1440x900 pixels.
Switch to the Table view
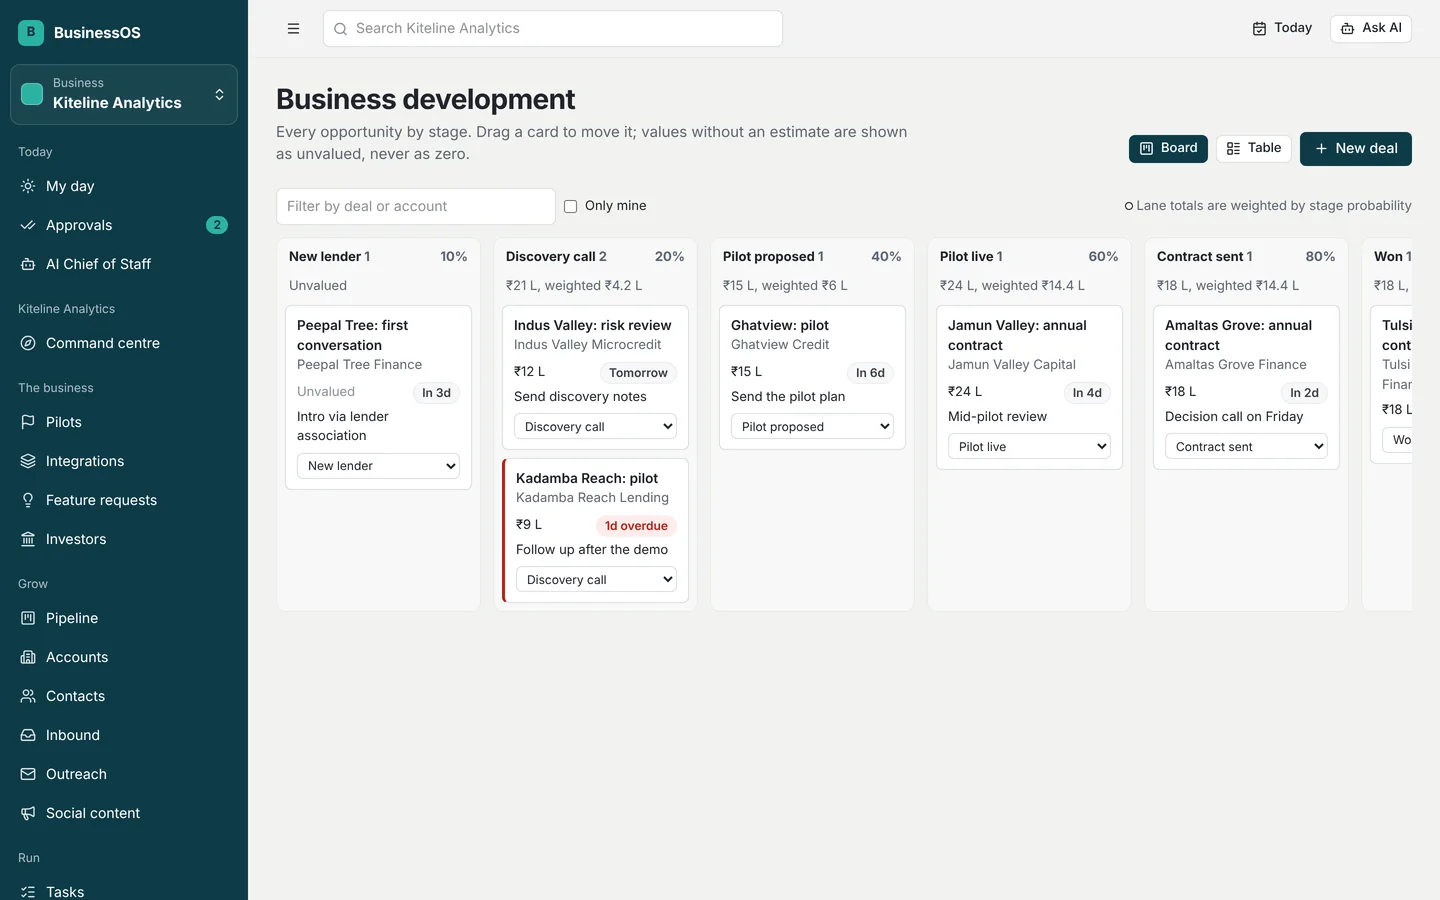[1254, 148]
